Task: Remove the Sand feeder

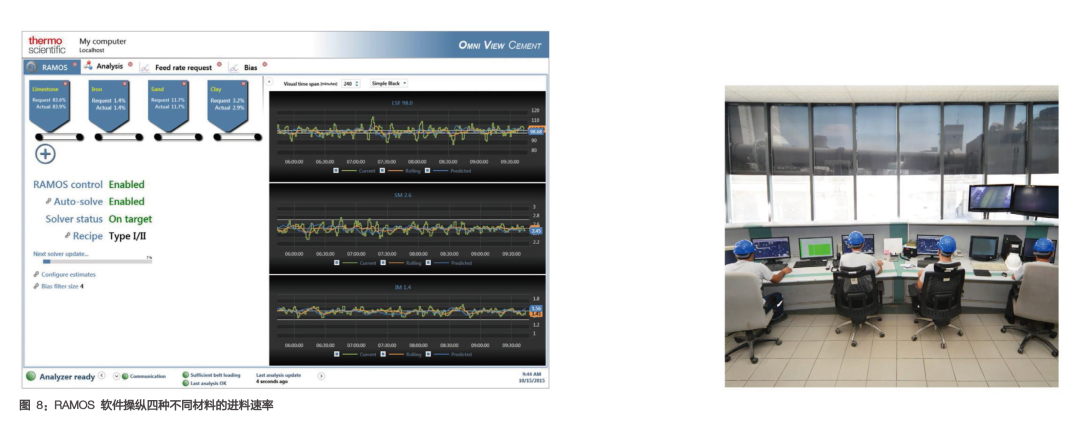Action: pyautogui.click(x=184, y=84)
